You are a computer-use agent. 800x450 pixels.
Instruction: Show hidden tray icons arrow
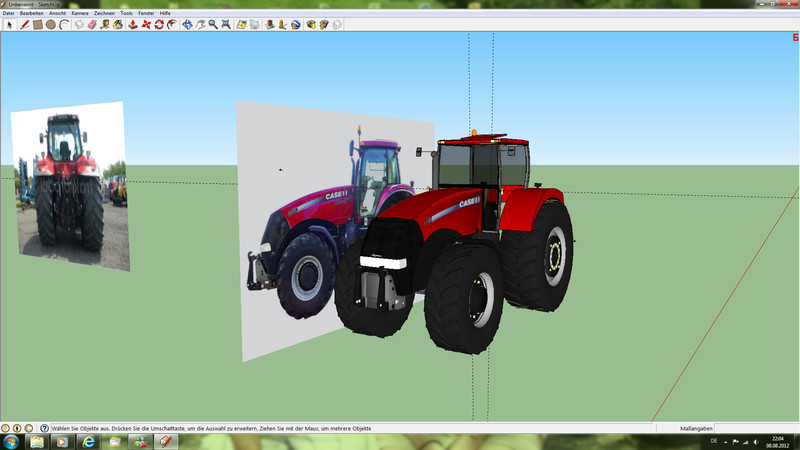click(x=726, y=442)
